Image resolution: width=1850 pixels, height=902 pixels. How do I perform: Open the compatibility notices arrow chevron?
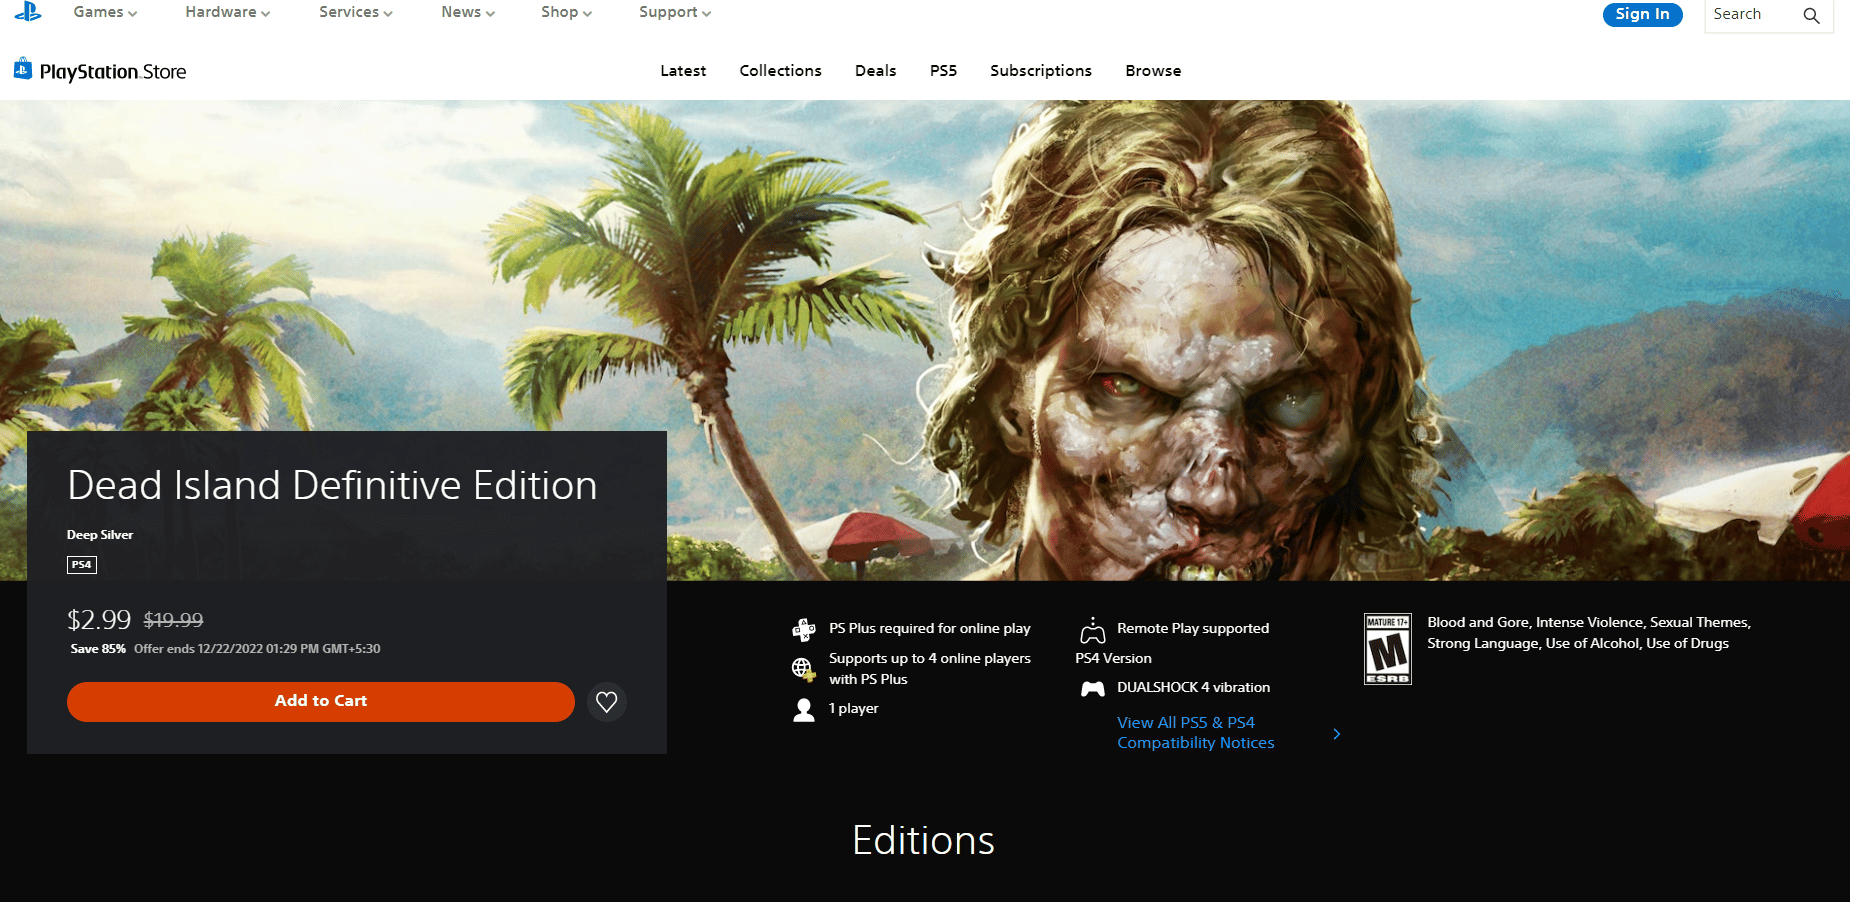point(1336,734)
